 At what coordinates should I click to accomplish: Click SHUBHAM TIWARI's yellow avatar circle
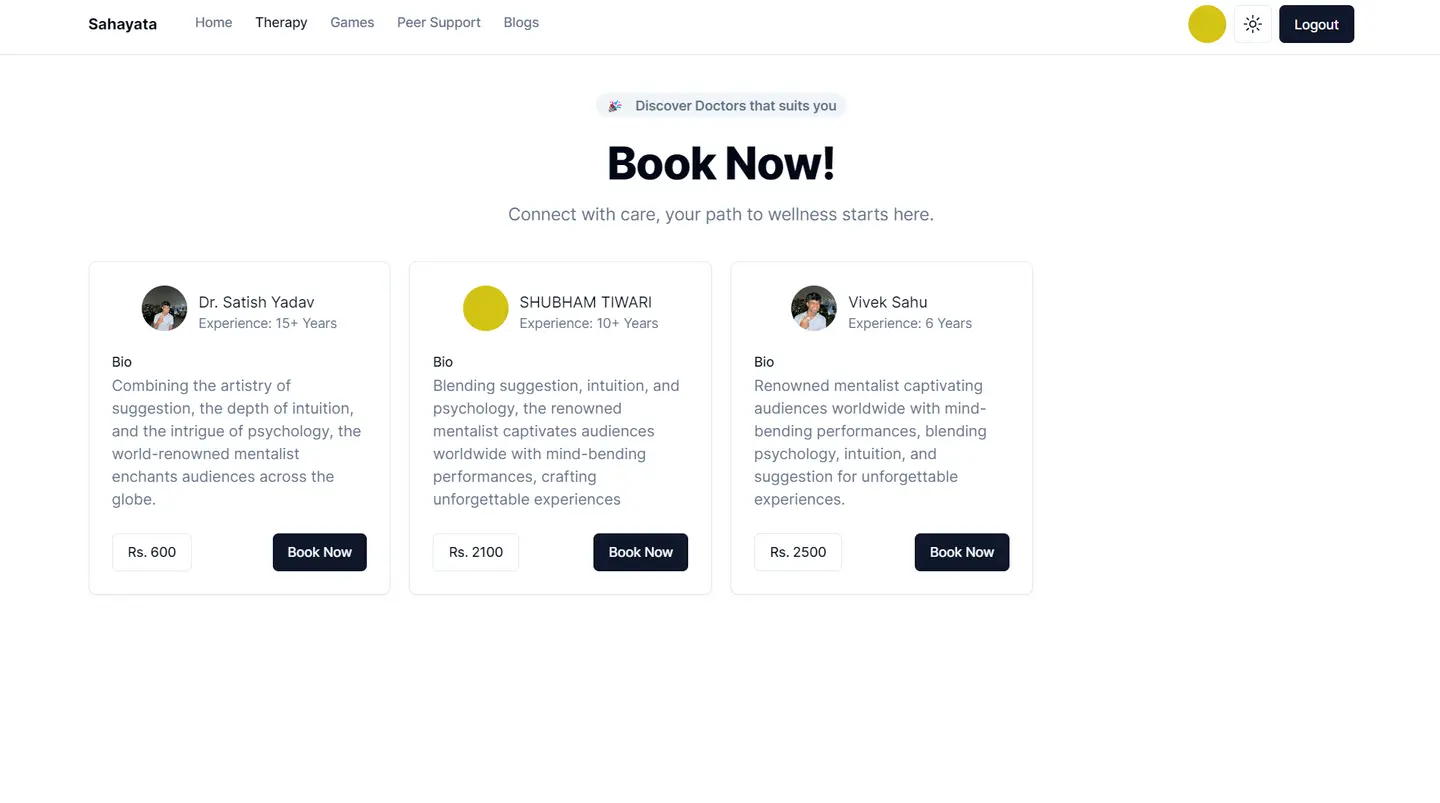[485, 308]
